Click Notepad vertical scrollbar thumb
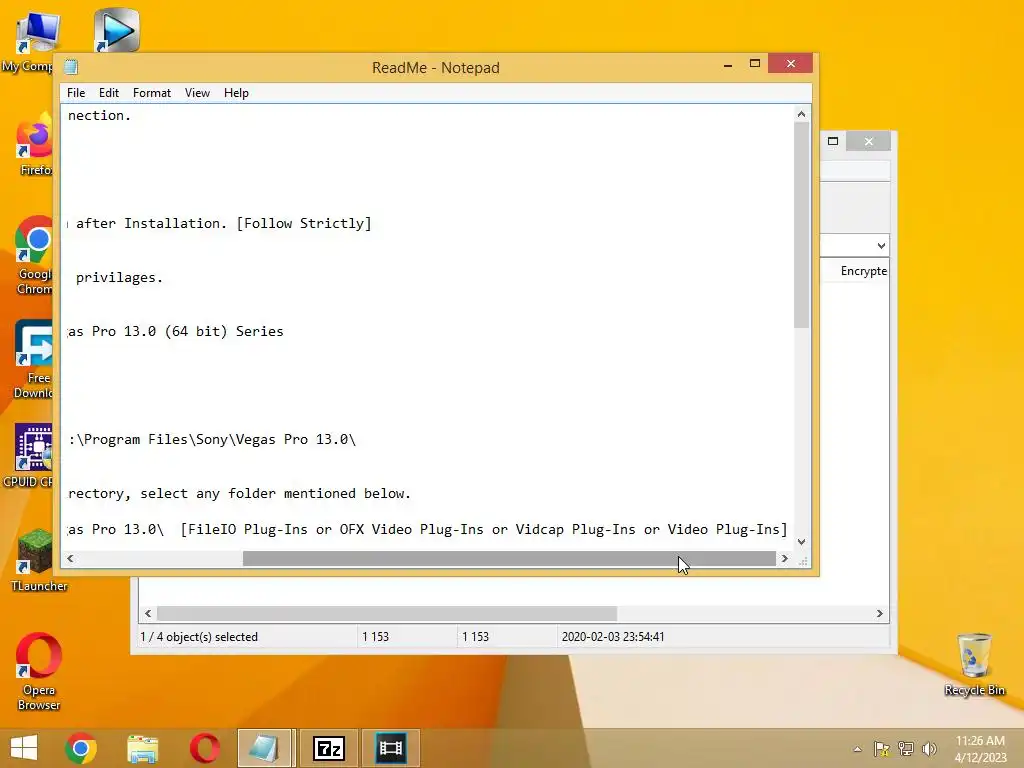This screenshot has height=768, width=1024. (801, 225)
